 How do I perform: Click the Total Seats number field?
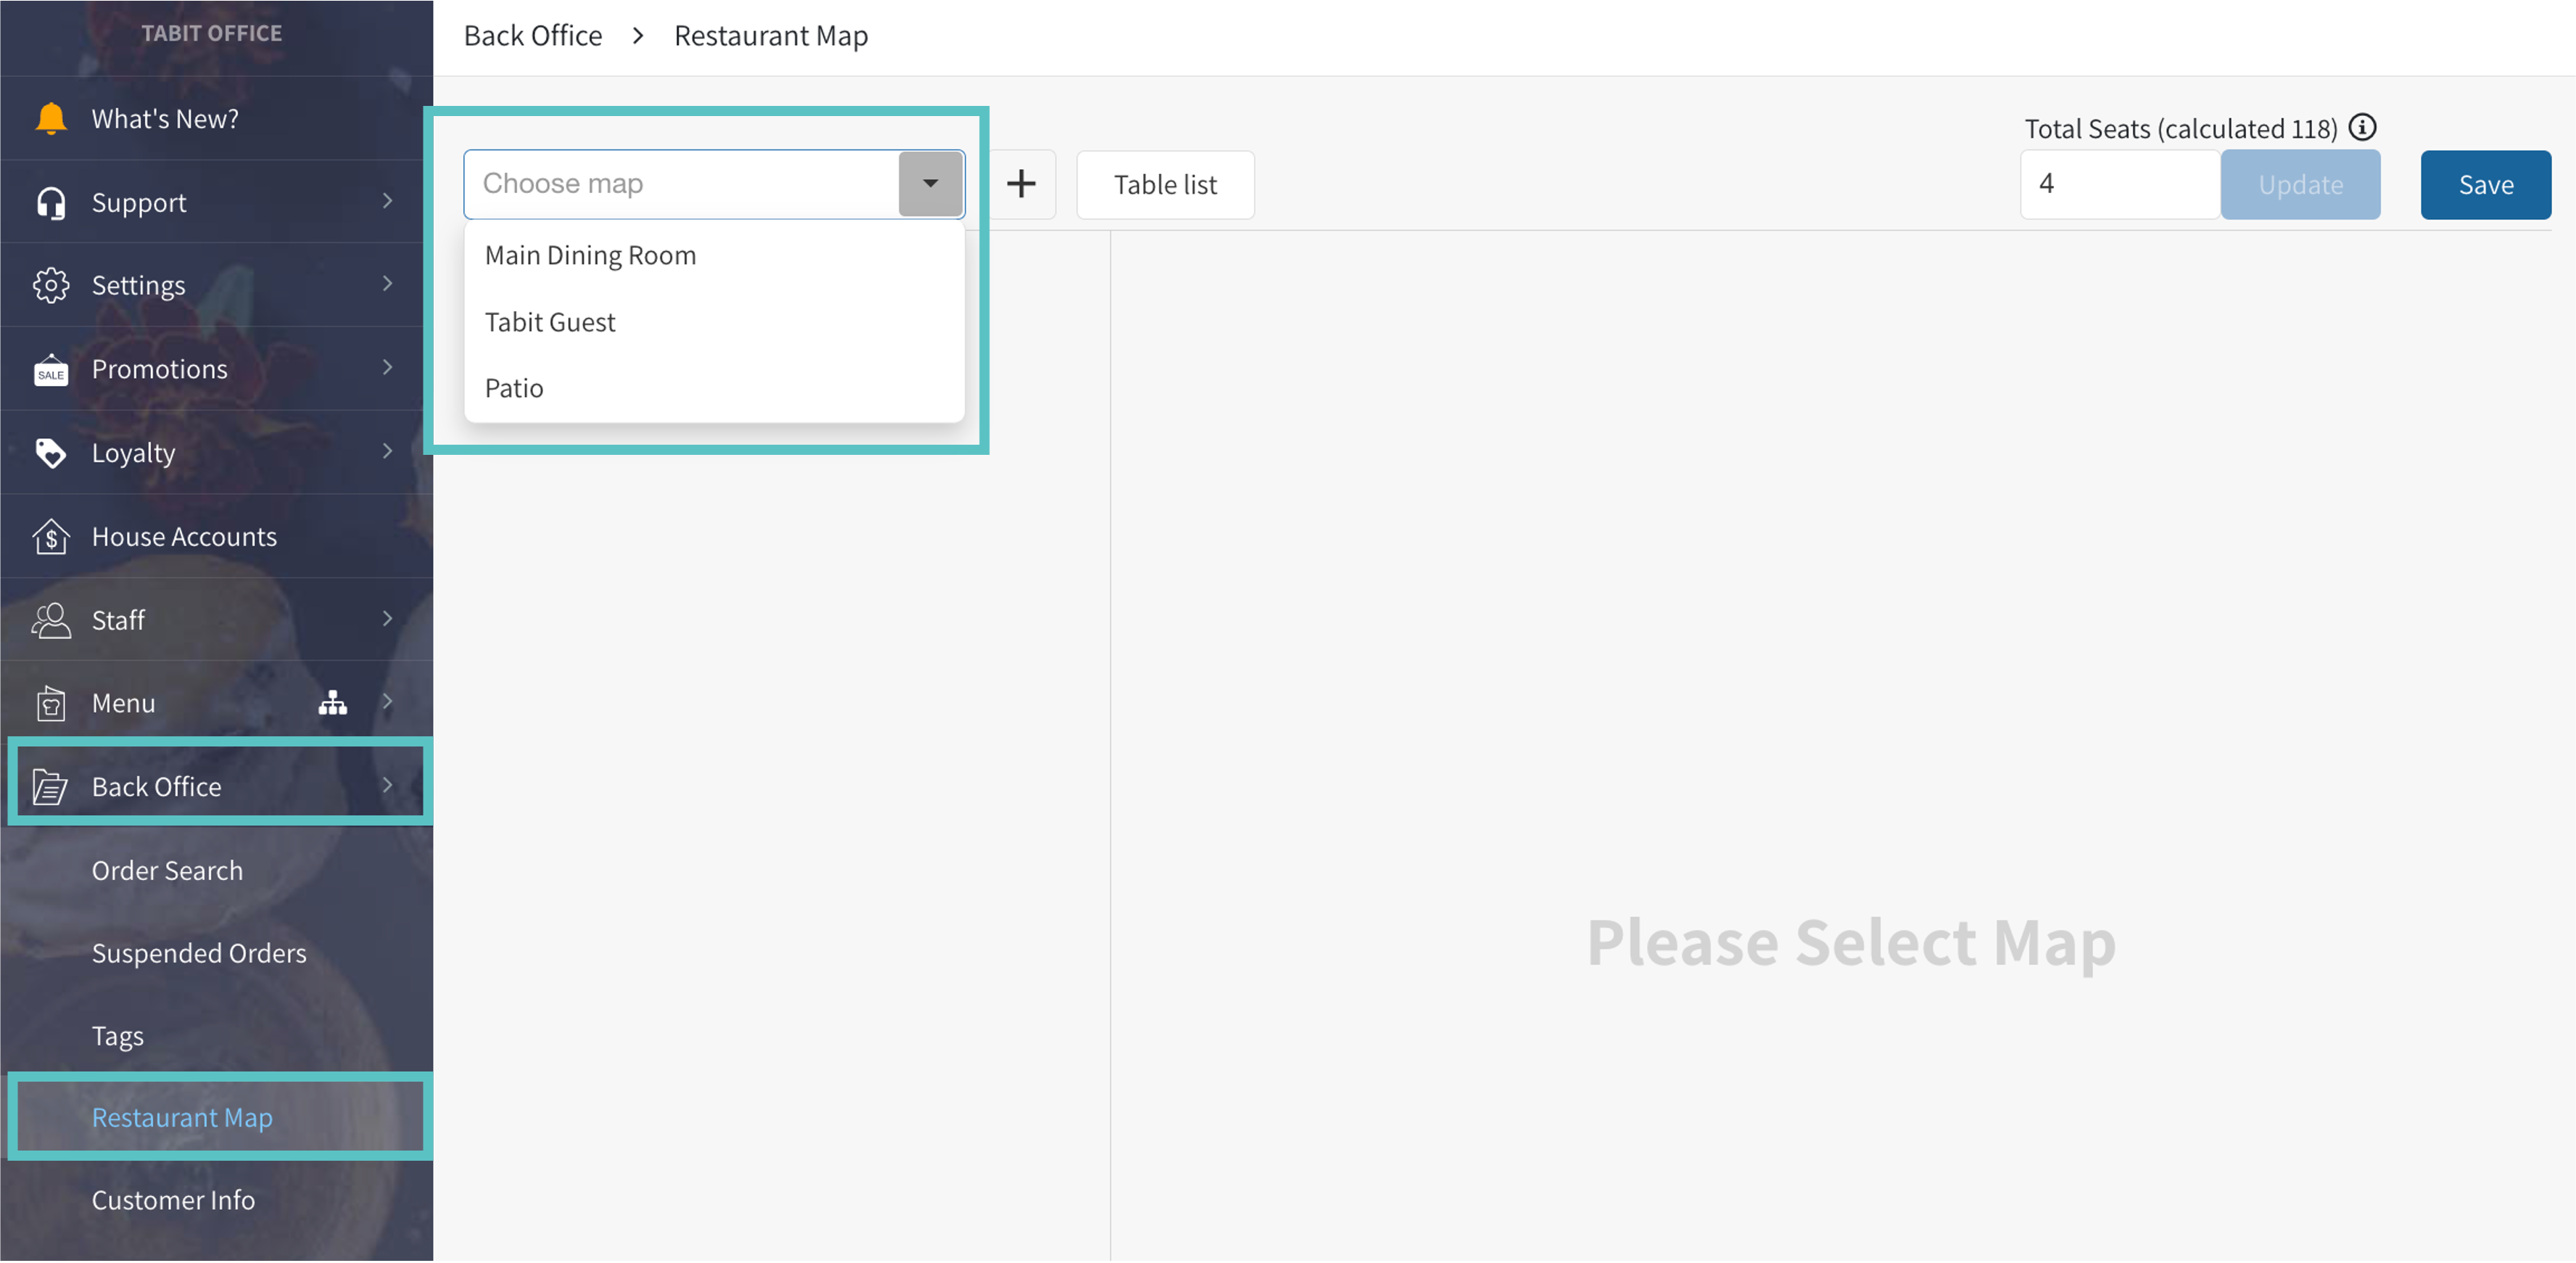click(x=2118, y=185)
